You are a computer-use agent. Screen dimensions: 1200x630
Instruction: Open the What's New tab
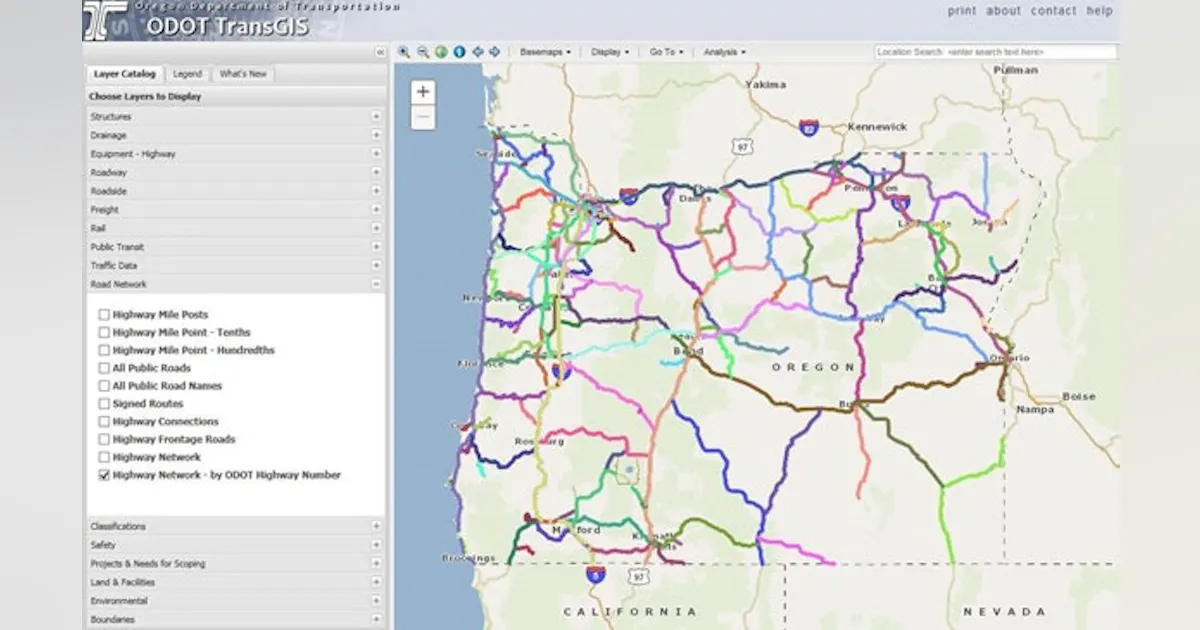243,74
